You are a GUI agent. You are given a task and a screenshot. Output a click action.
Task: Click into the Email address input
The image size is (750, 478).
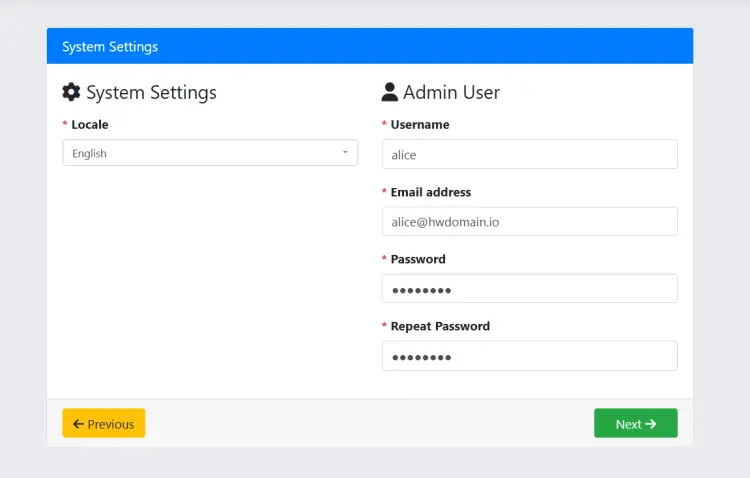click(x=529, y=221)
